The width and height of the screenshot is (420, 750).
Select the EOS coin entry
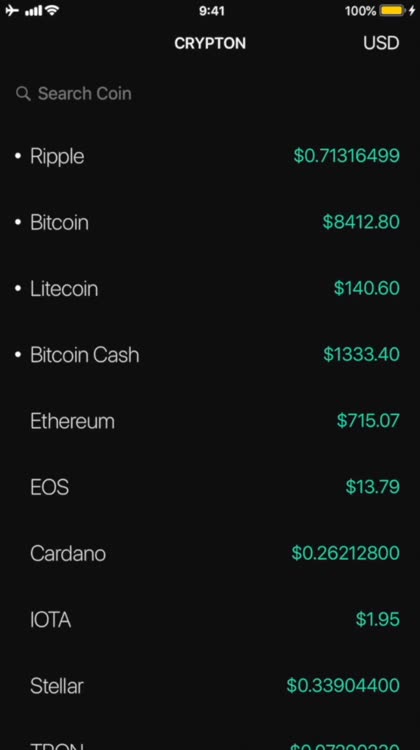coord(210,487)
